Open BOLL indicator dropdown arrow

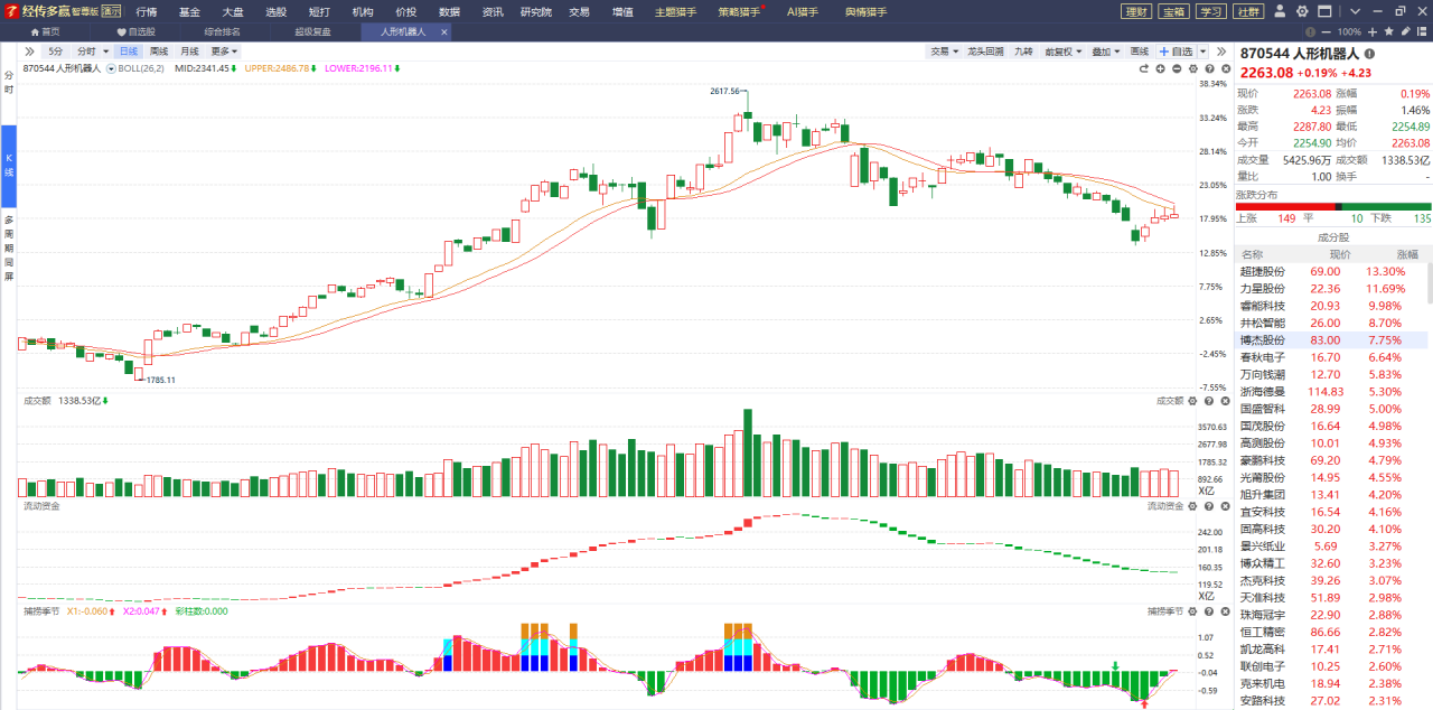tap(111, 69)
